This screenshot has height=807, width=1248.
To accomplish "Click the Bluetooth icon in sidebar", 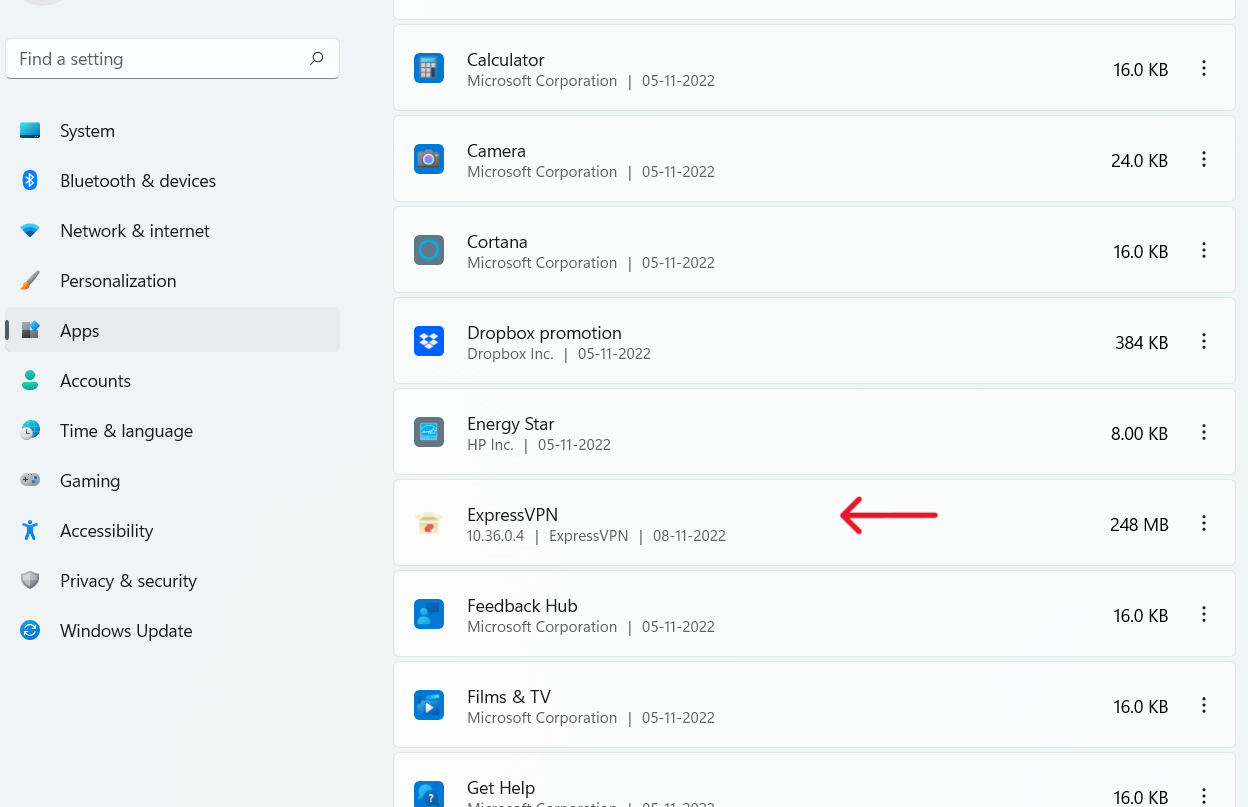I will pyautogui.click(x=30, y=181).
